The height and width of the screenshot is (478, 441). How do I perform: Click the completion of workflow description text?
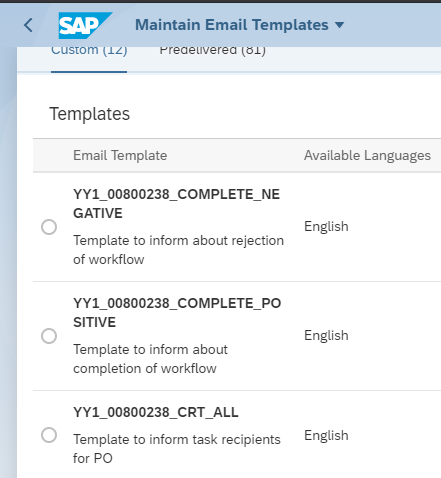[150, 359]
